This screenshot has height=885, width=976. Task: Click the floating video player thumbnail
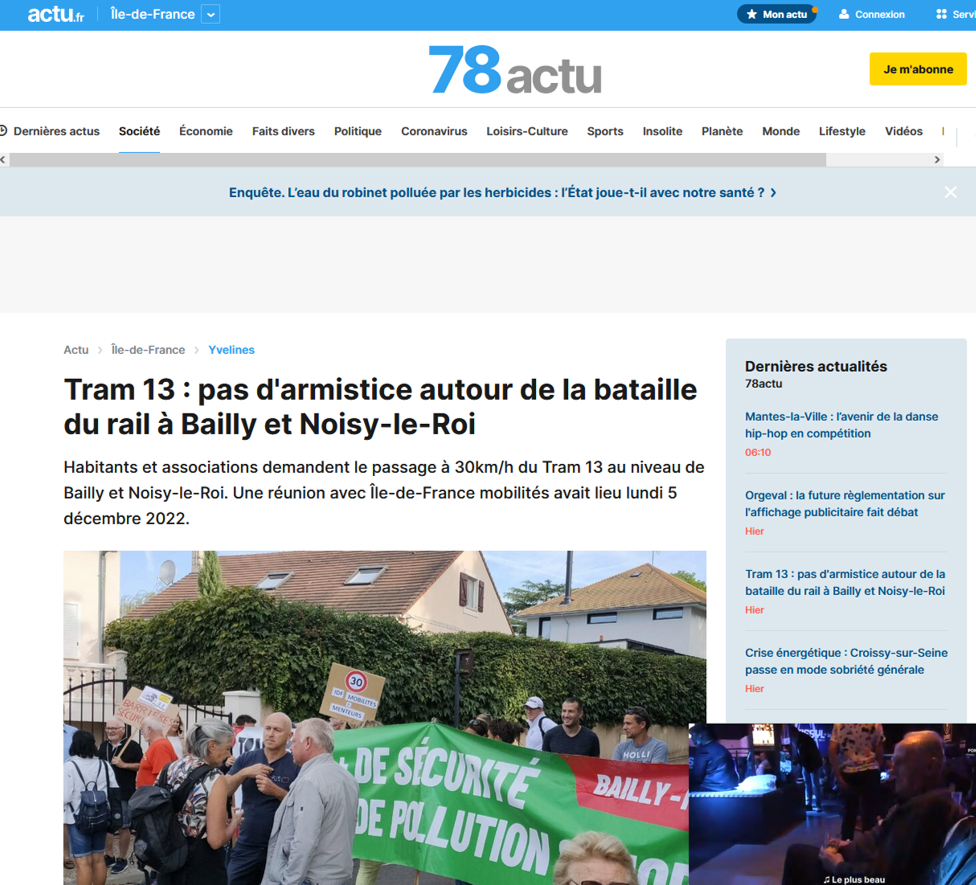(x=832, y=803)
